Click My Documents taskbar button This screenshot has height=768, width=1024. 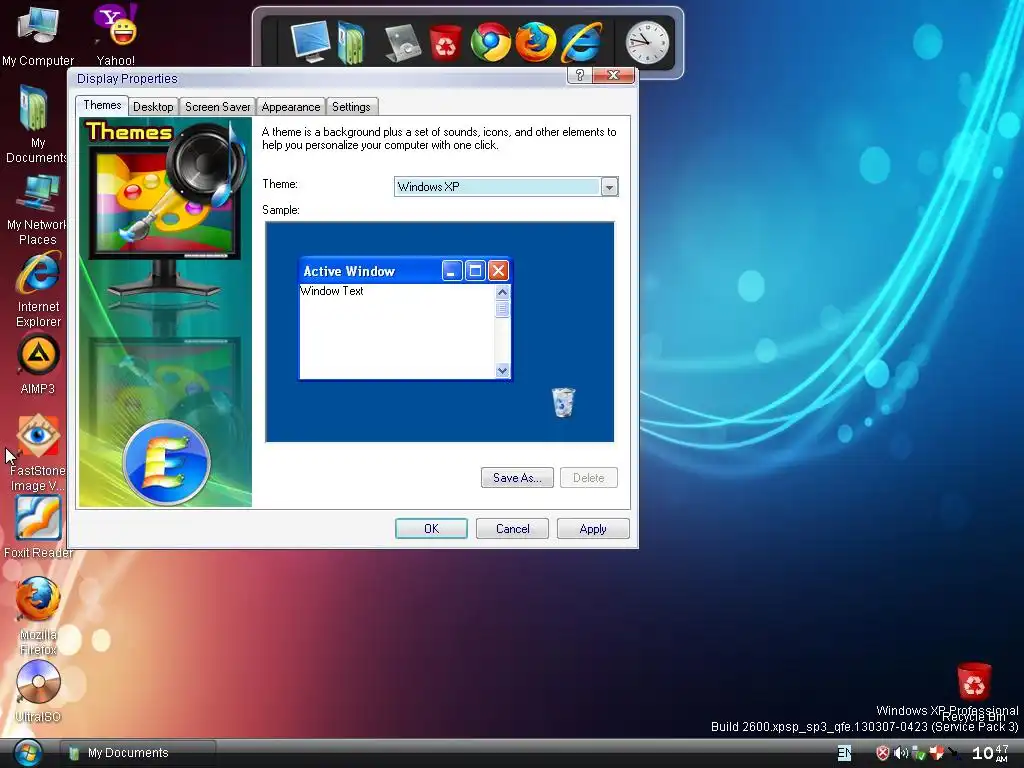tap(137, 753)
